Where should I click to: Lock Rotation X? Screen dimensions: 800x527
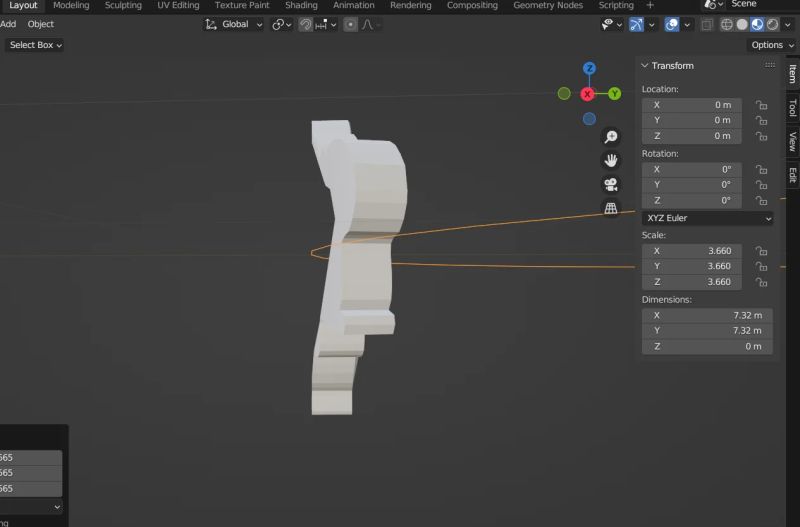click(x=761, y=169)
